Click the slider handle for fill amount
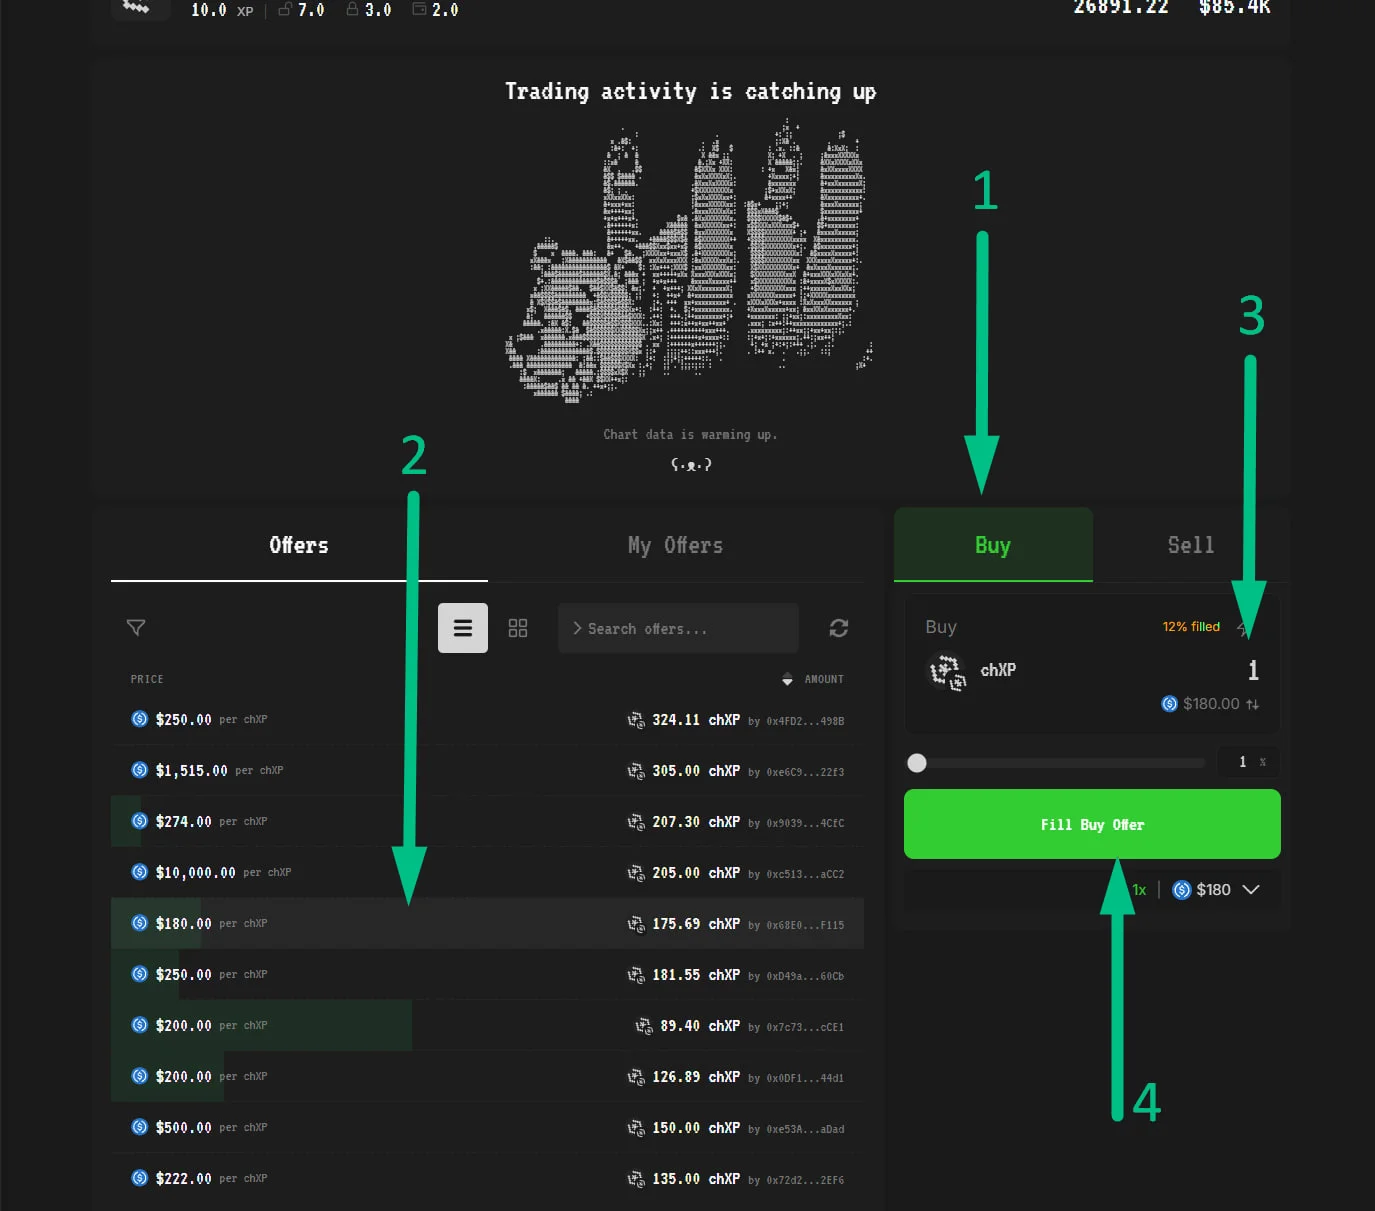 pos(917,763)
